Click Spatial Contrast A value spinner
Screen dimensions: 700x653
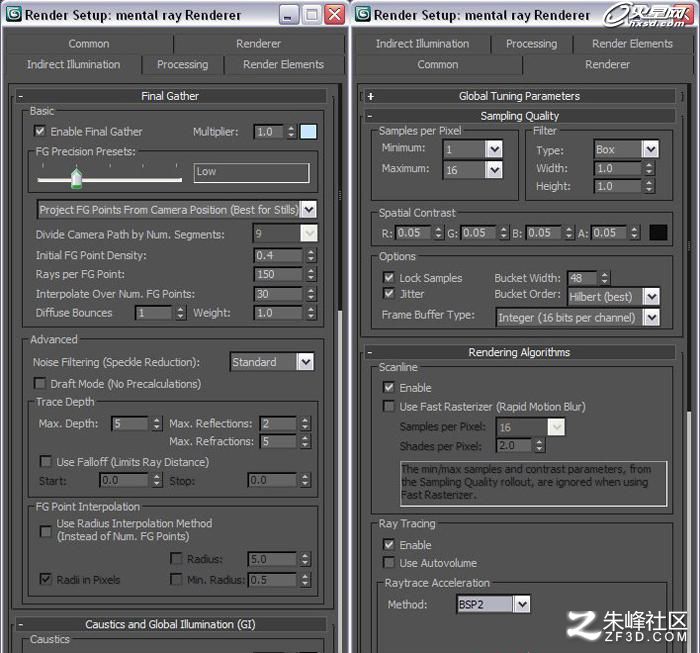634,233
